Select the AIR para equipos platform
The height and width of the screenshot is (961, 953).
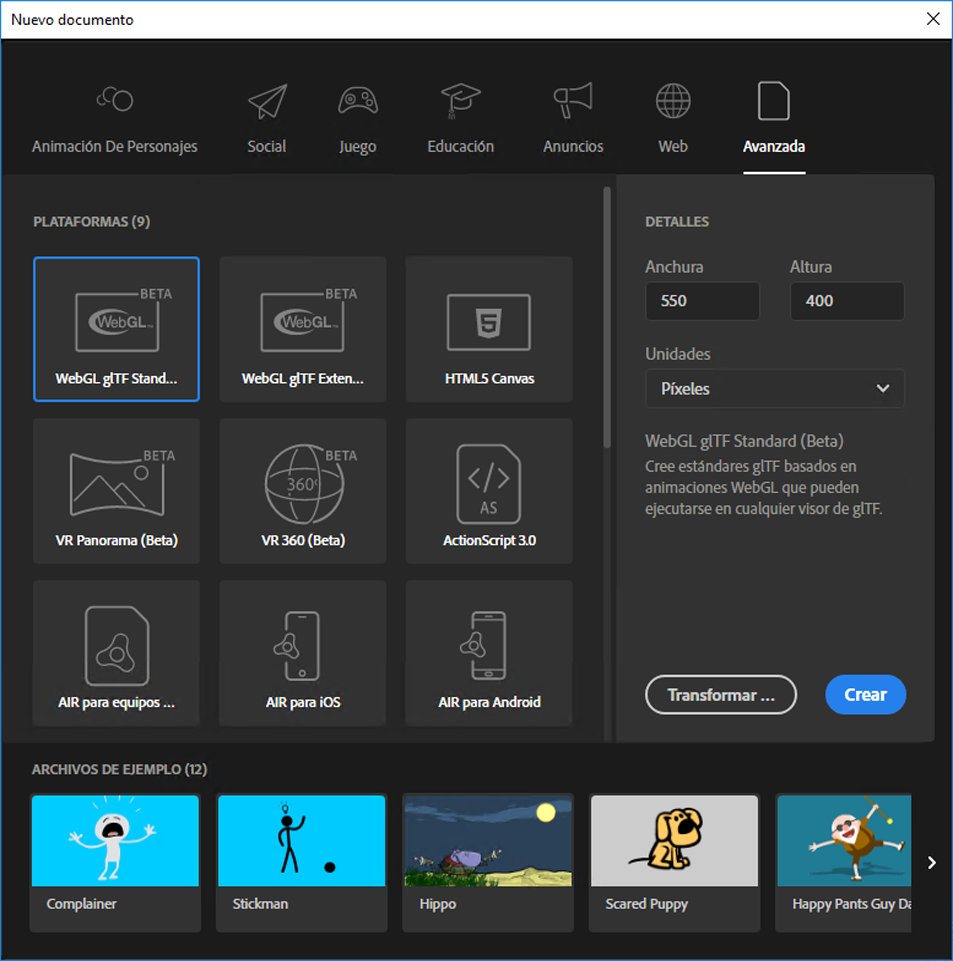115,652
